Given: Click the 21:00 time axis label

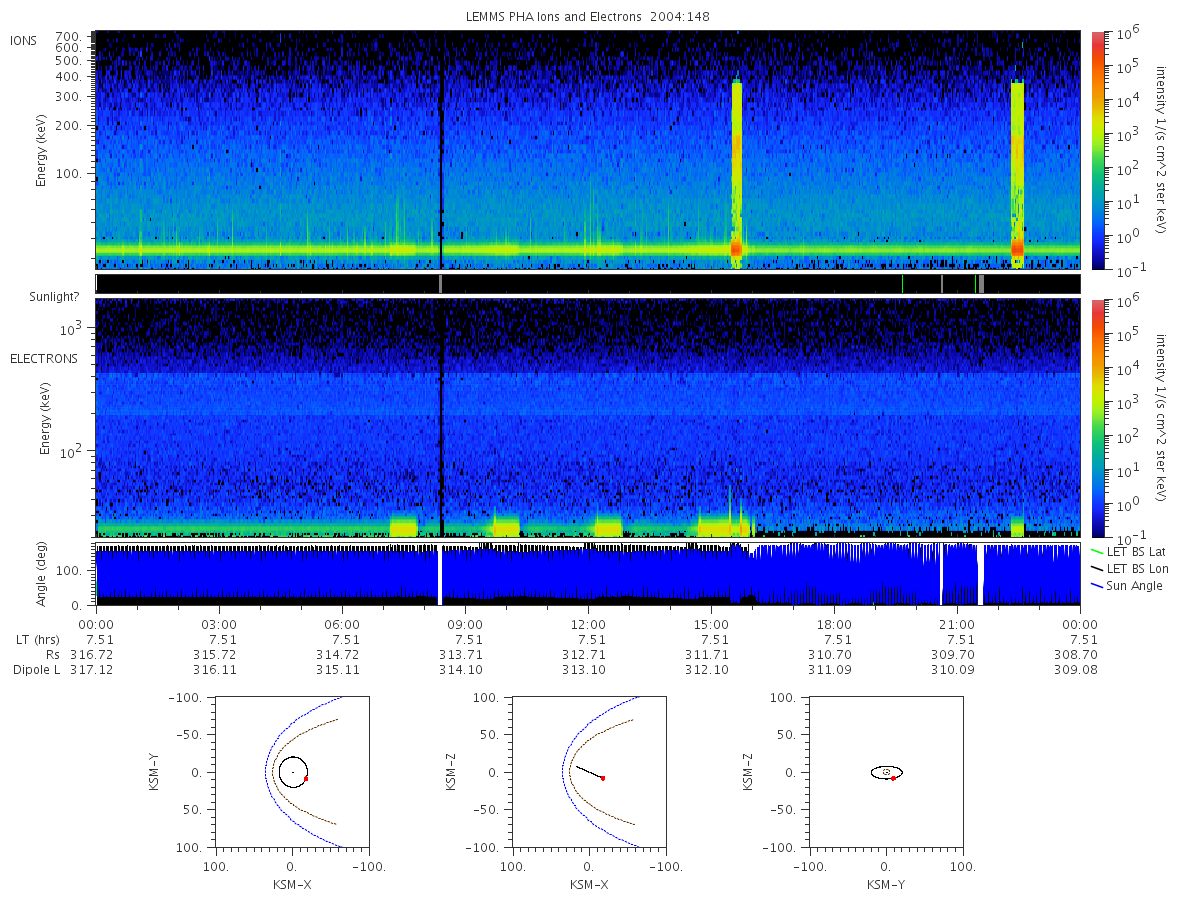Looking at the screenshot, I should [957, 624].
